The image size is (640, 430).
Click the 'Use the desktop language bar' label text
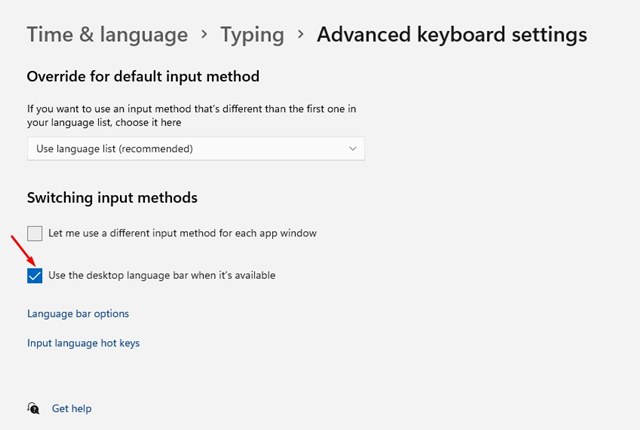[x=162, y=275]
